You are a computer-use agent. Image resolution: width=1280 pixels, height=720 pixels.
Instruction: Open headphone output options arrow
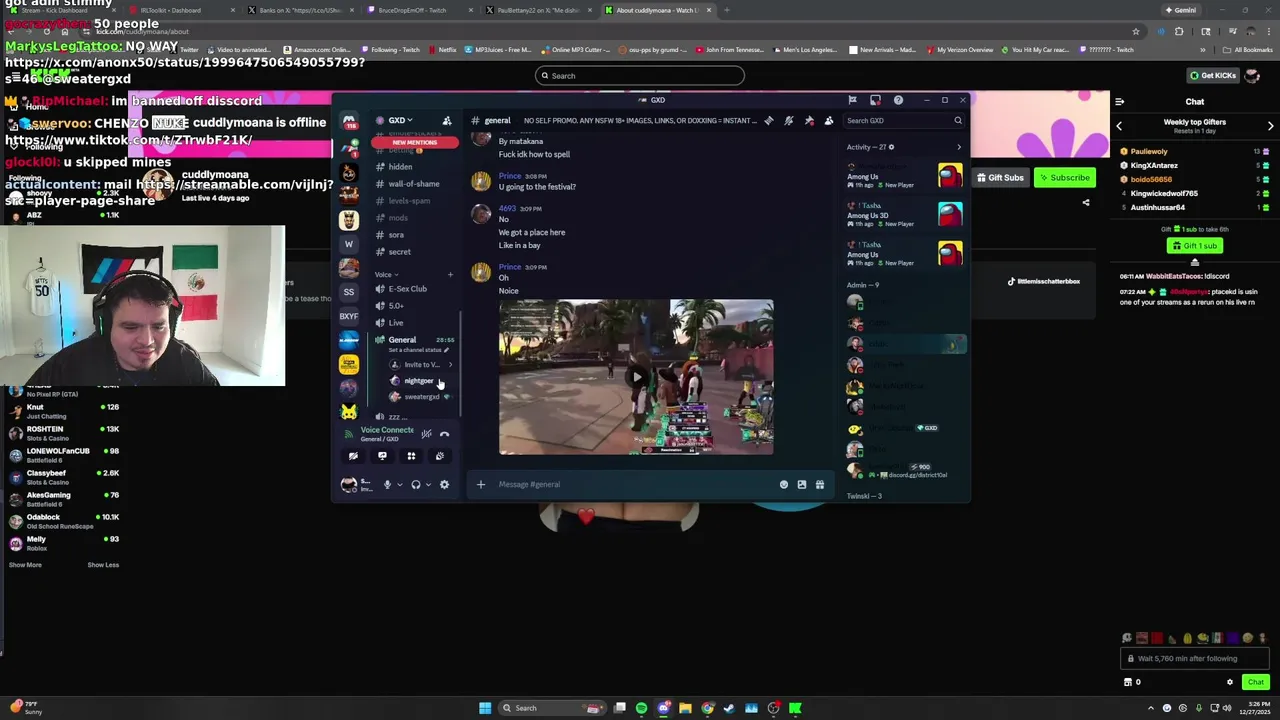[428, 485]
